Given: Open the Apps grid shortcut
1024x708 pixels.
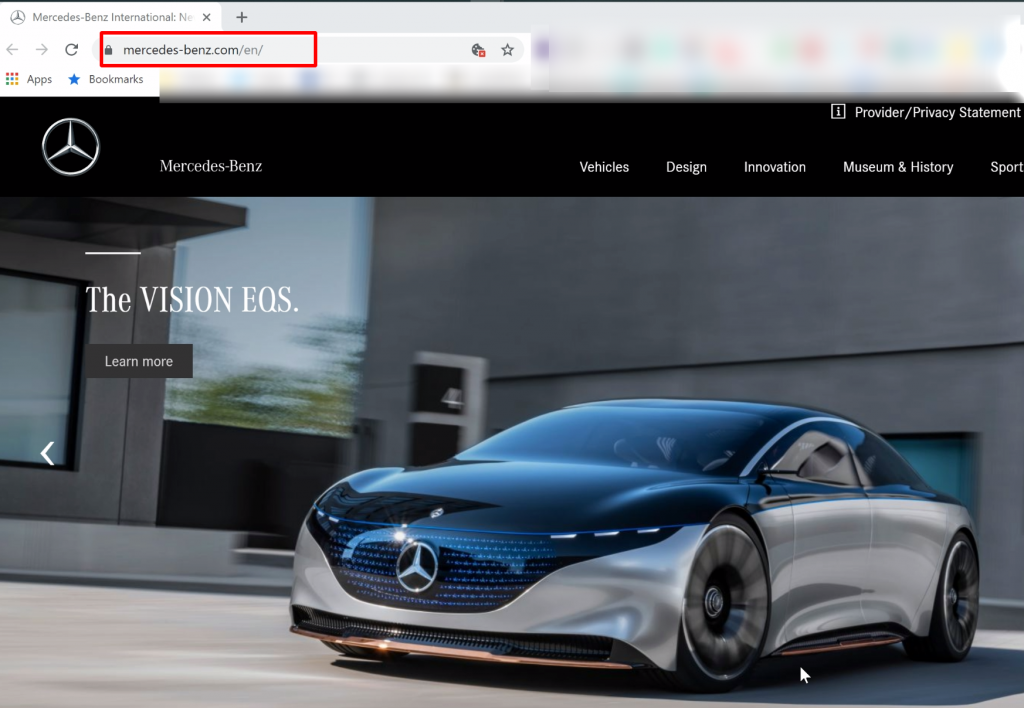Looking at the screenshot, I should click(x=12, y=79).
